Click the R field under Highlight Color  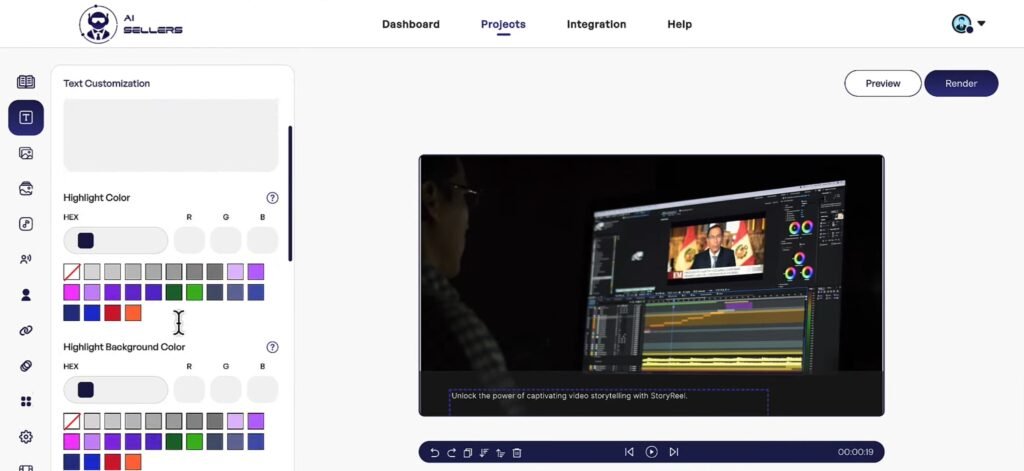(x=189, y=240)
